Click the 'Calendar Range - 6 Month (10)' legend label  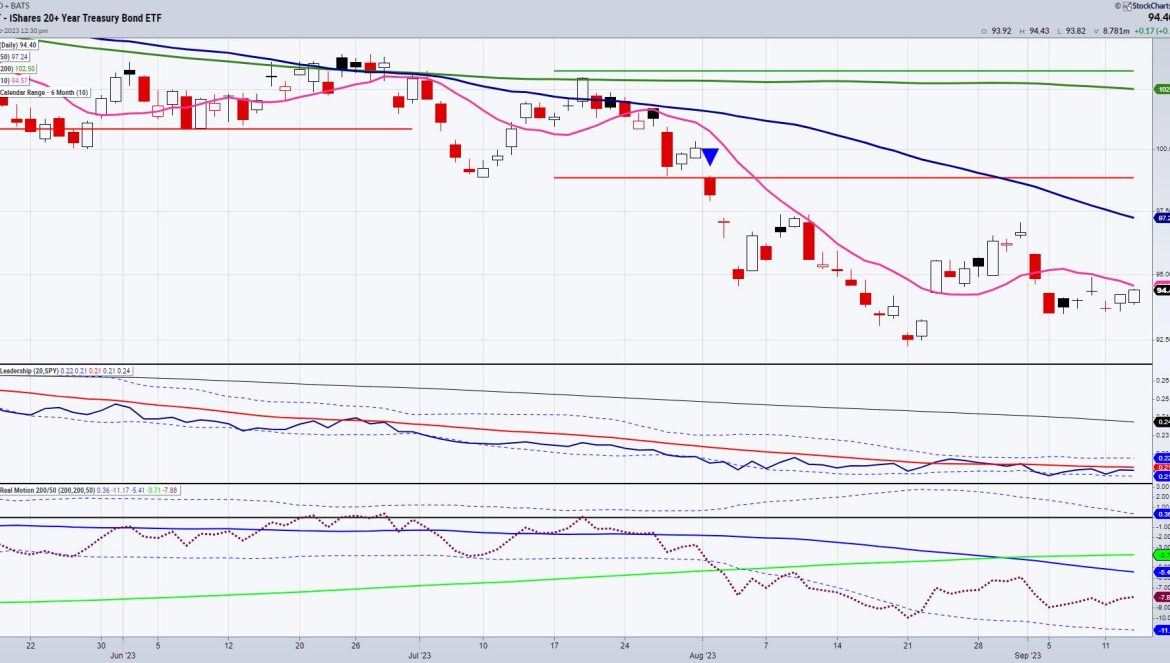tap(45, 92)
